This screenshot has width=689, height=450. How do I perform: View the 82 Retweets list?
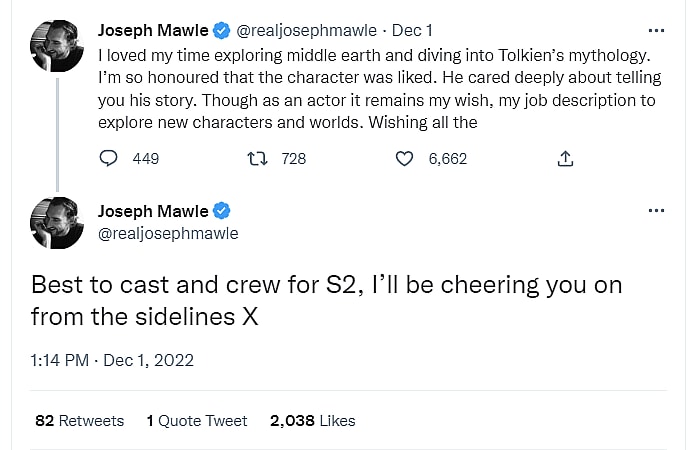tap(80, 420)
